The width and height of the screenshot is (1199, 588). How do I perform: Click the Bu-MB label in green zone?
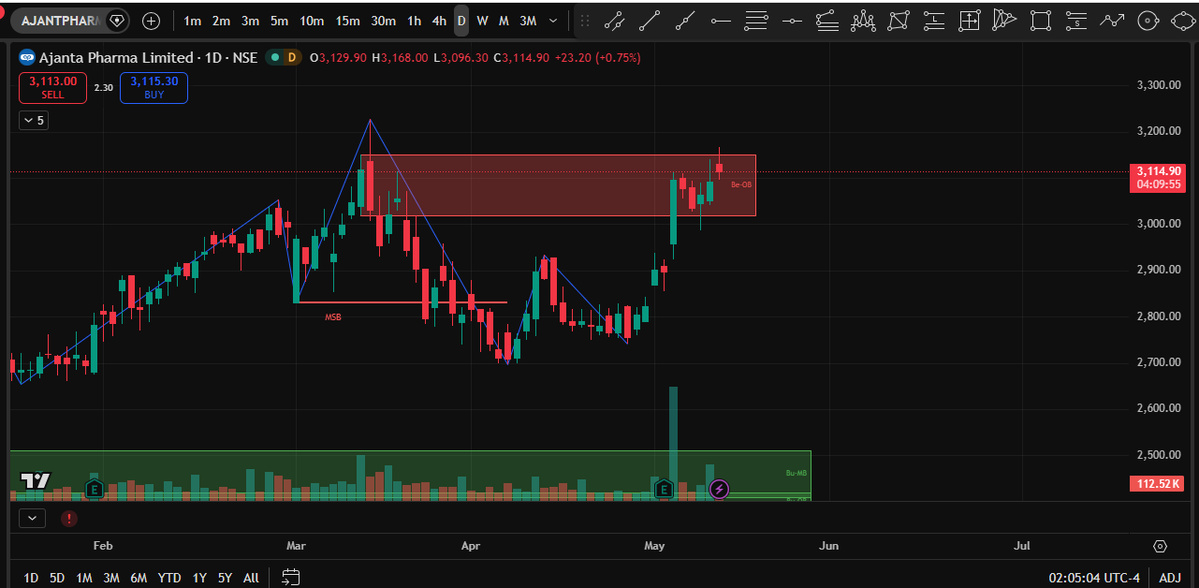796,473
